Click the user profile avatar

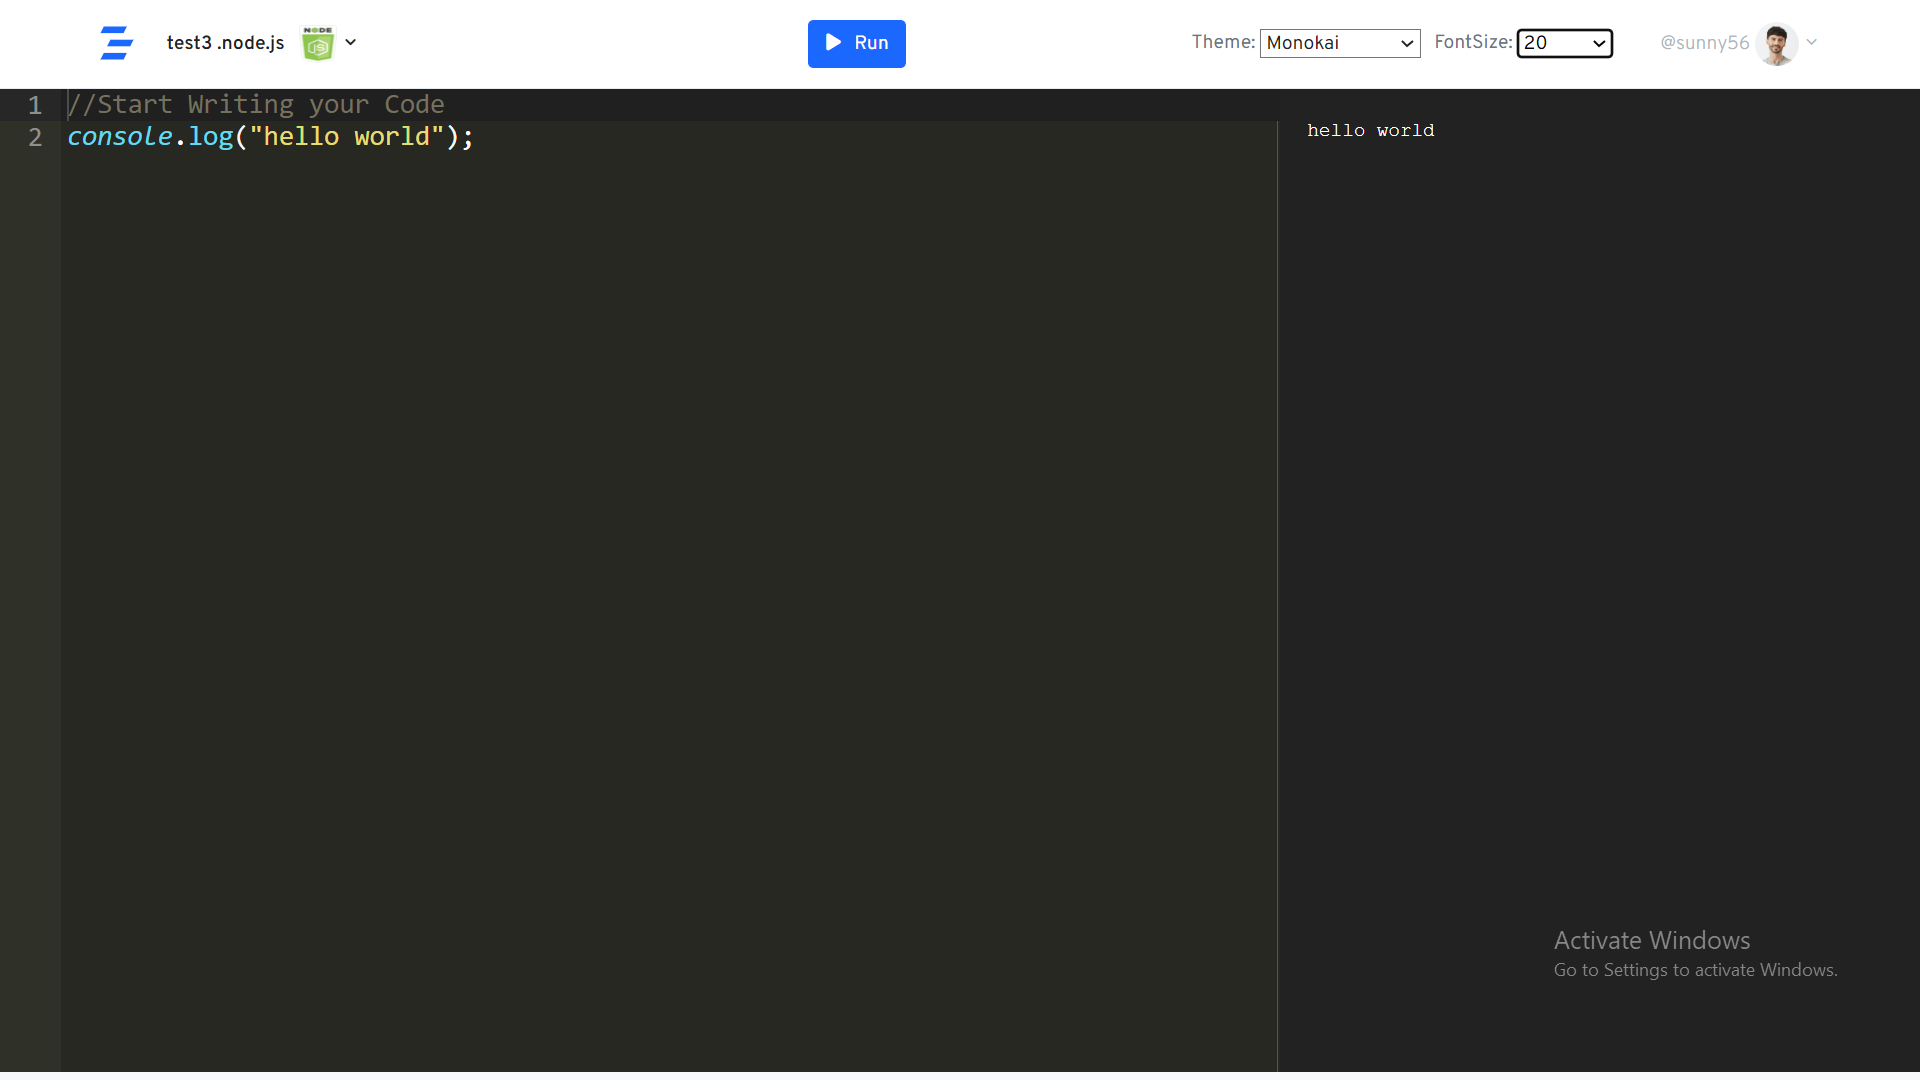(x=1777, y=44)
